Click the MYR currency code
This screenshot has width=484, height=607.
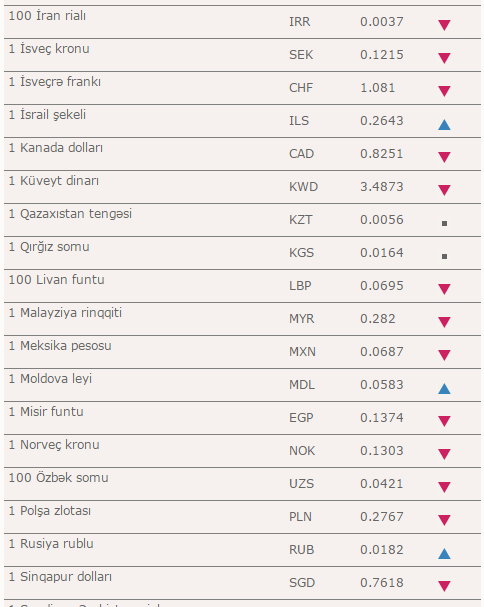(302, 319)
